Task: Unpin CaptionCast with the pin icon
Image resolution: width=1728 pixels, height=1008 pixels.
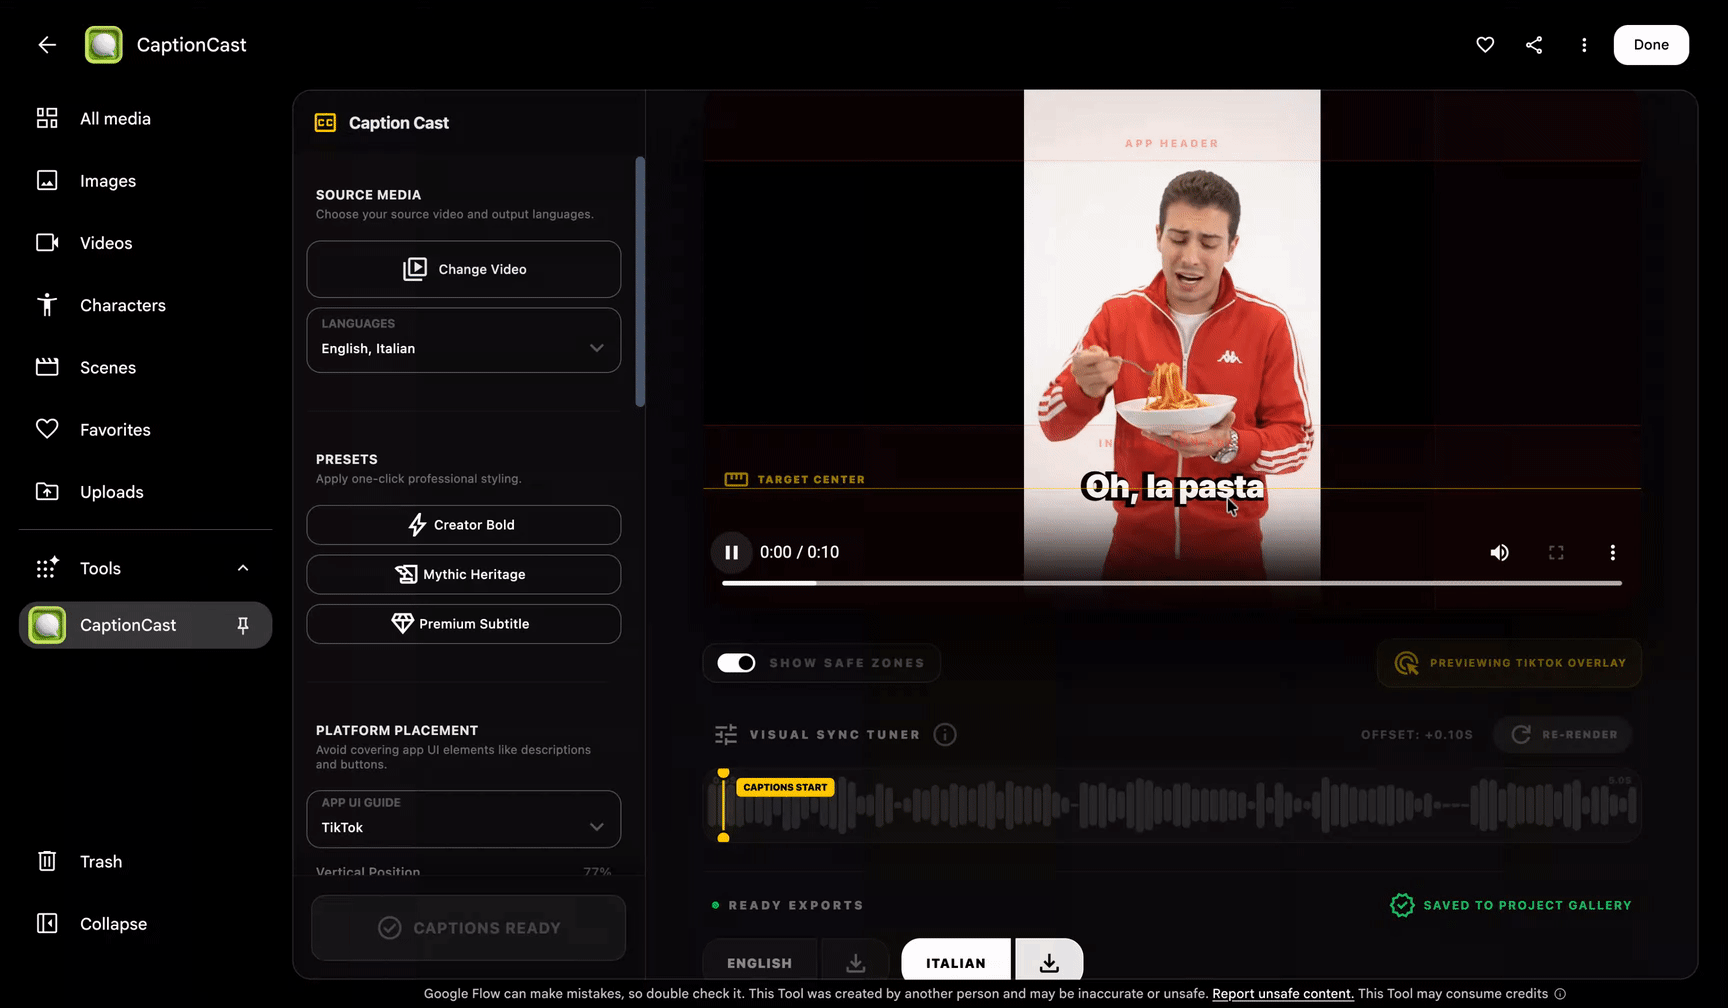Action: click(x=242, y=625)
